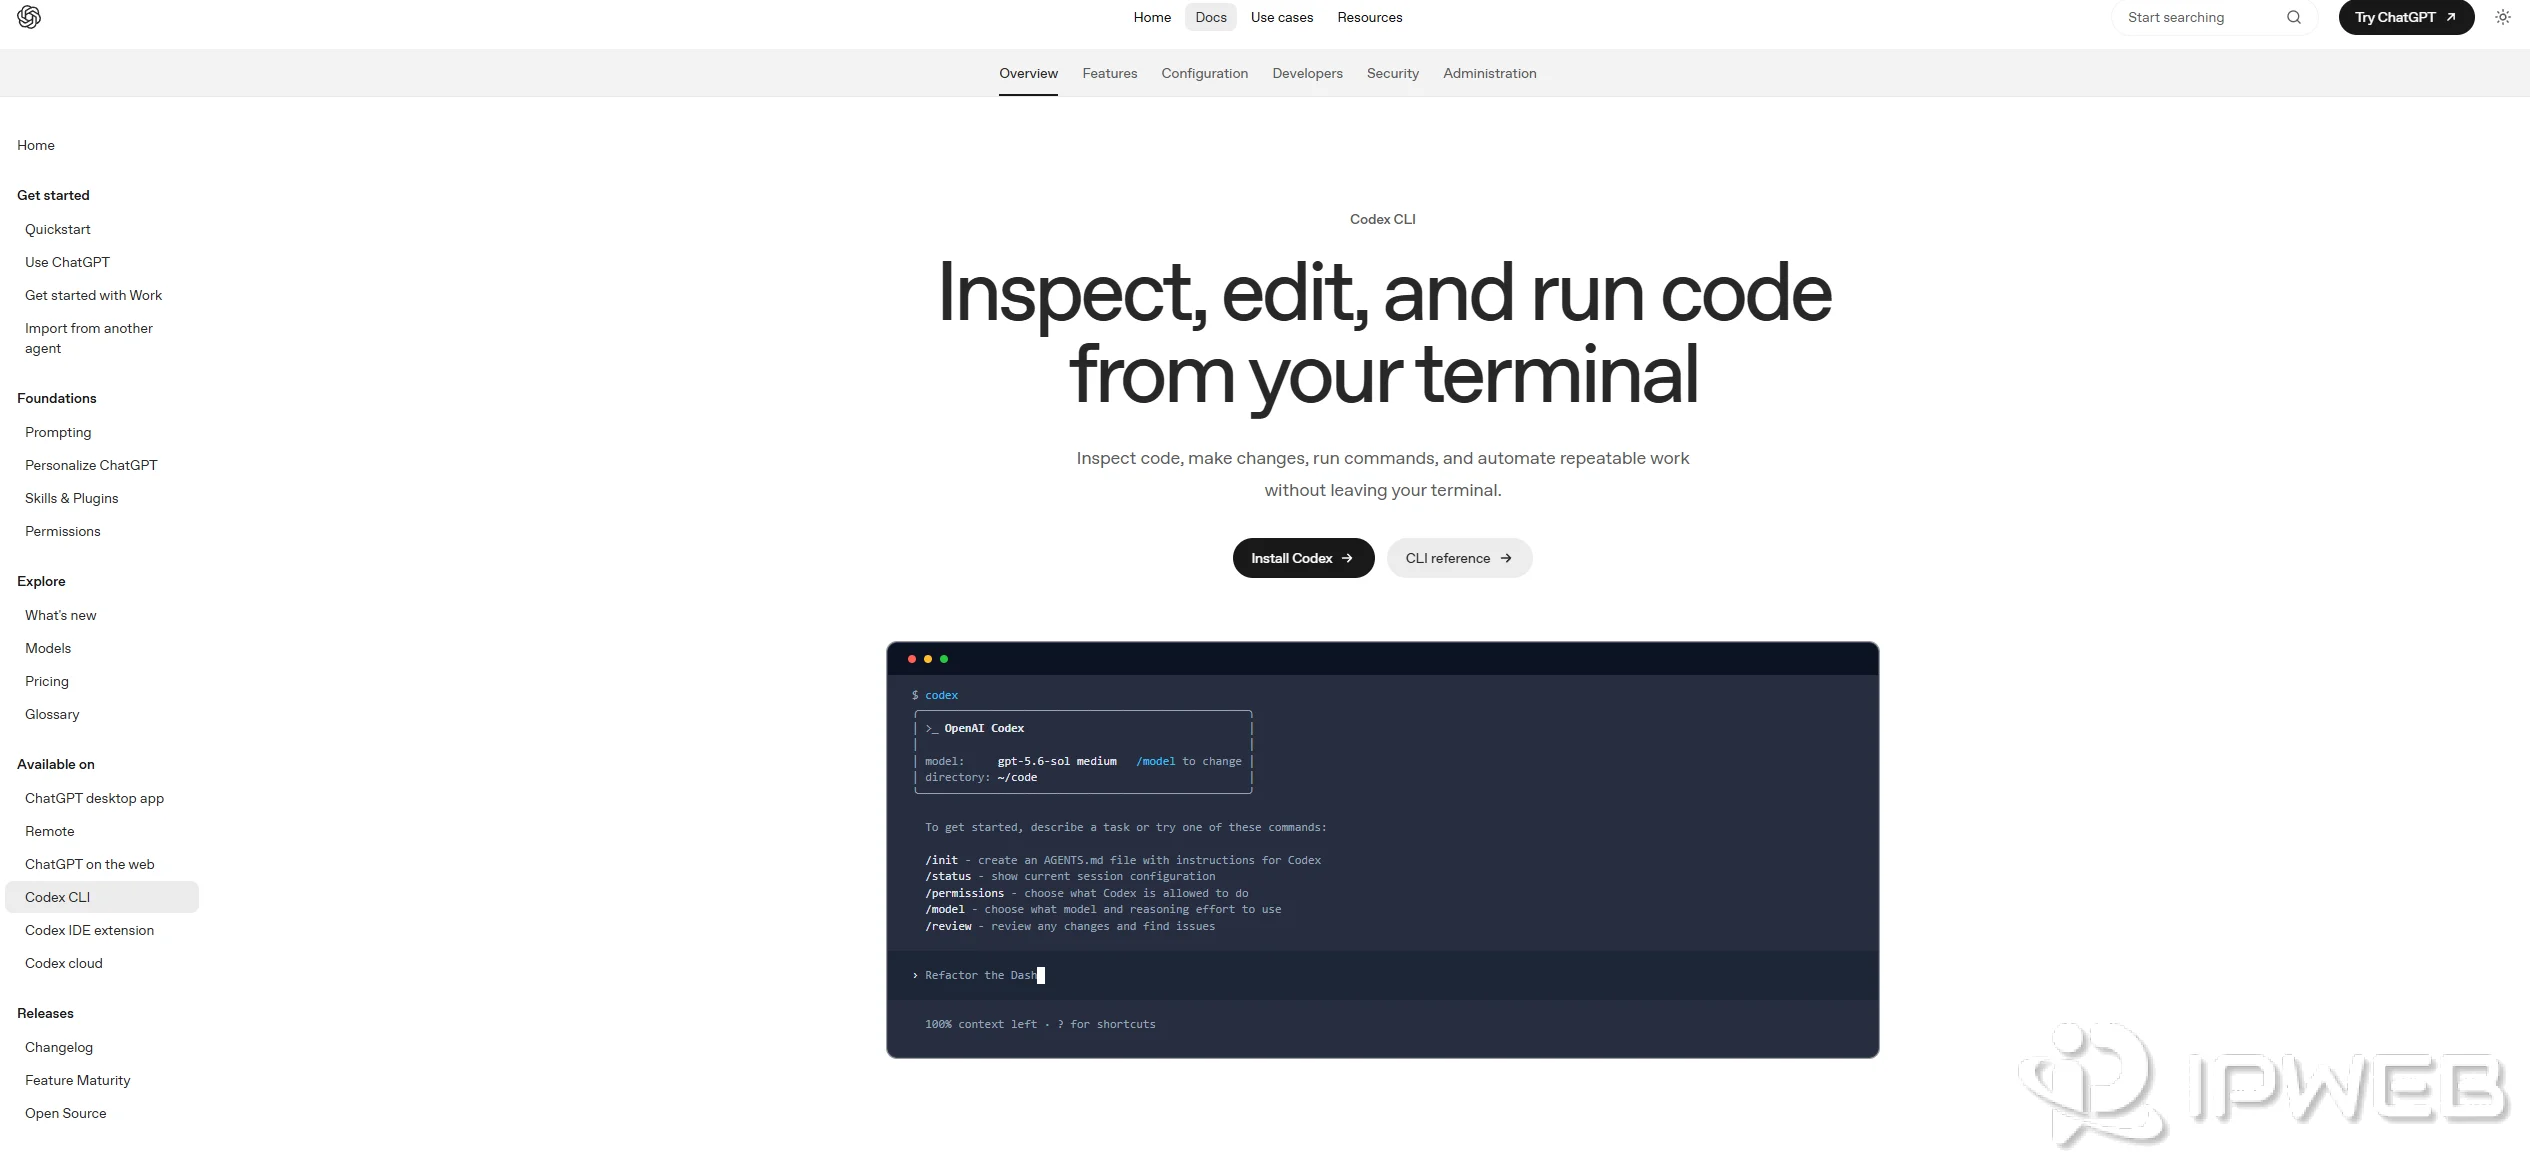Click the Install Codex button

click(x=1302, y=558)
